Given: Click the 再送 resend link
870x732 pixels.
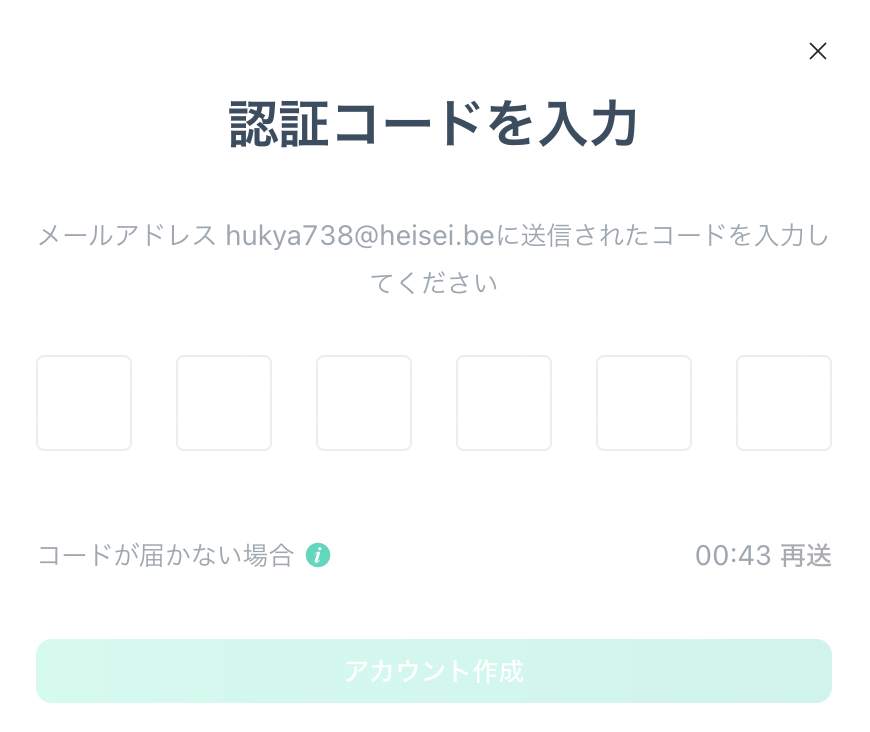Looking at the screenshot, I should [x=806, y=556].
